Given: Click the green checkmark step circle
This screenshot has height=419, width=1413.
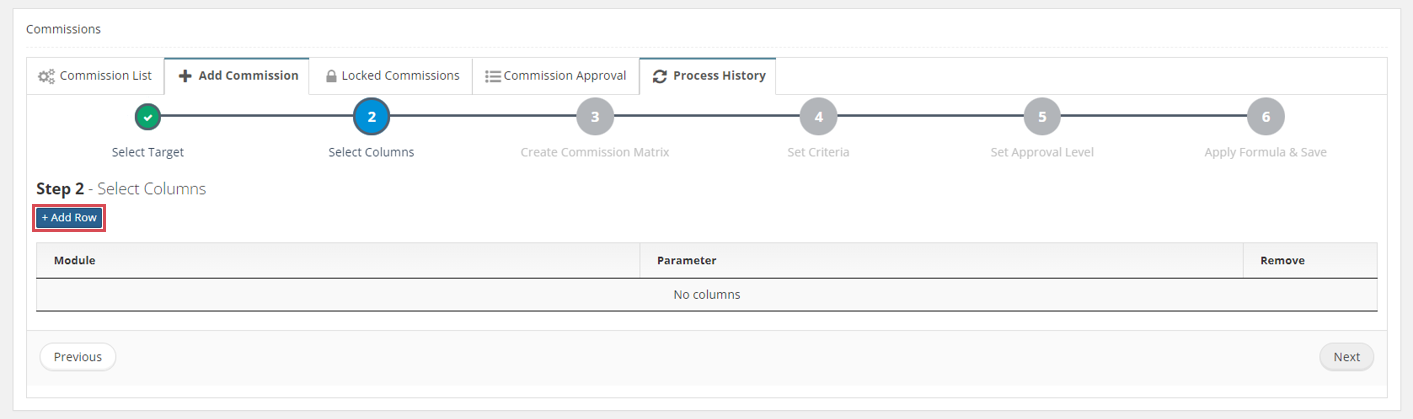Looking at the screenshot, I should click(x=148, y=117).
